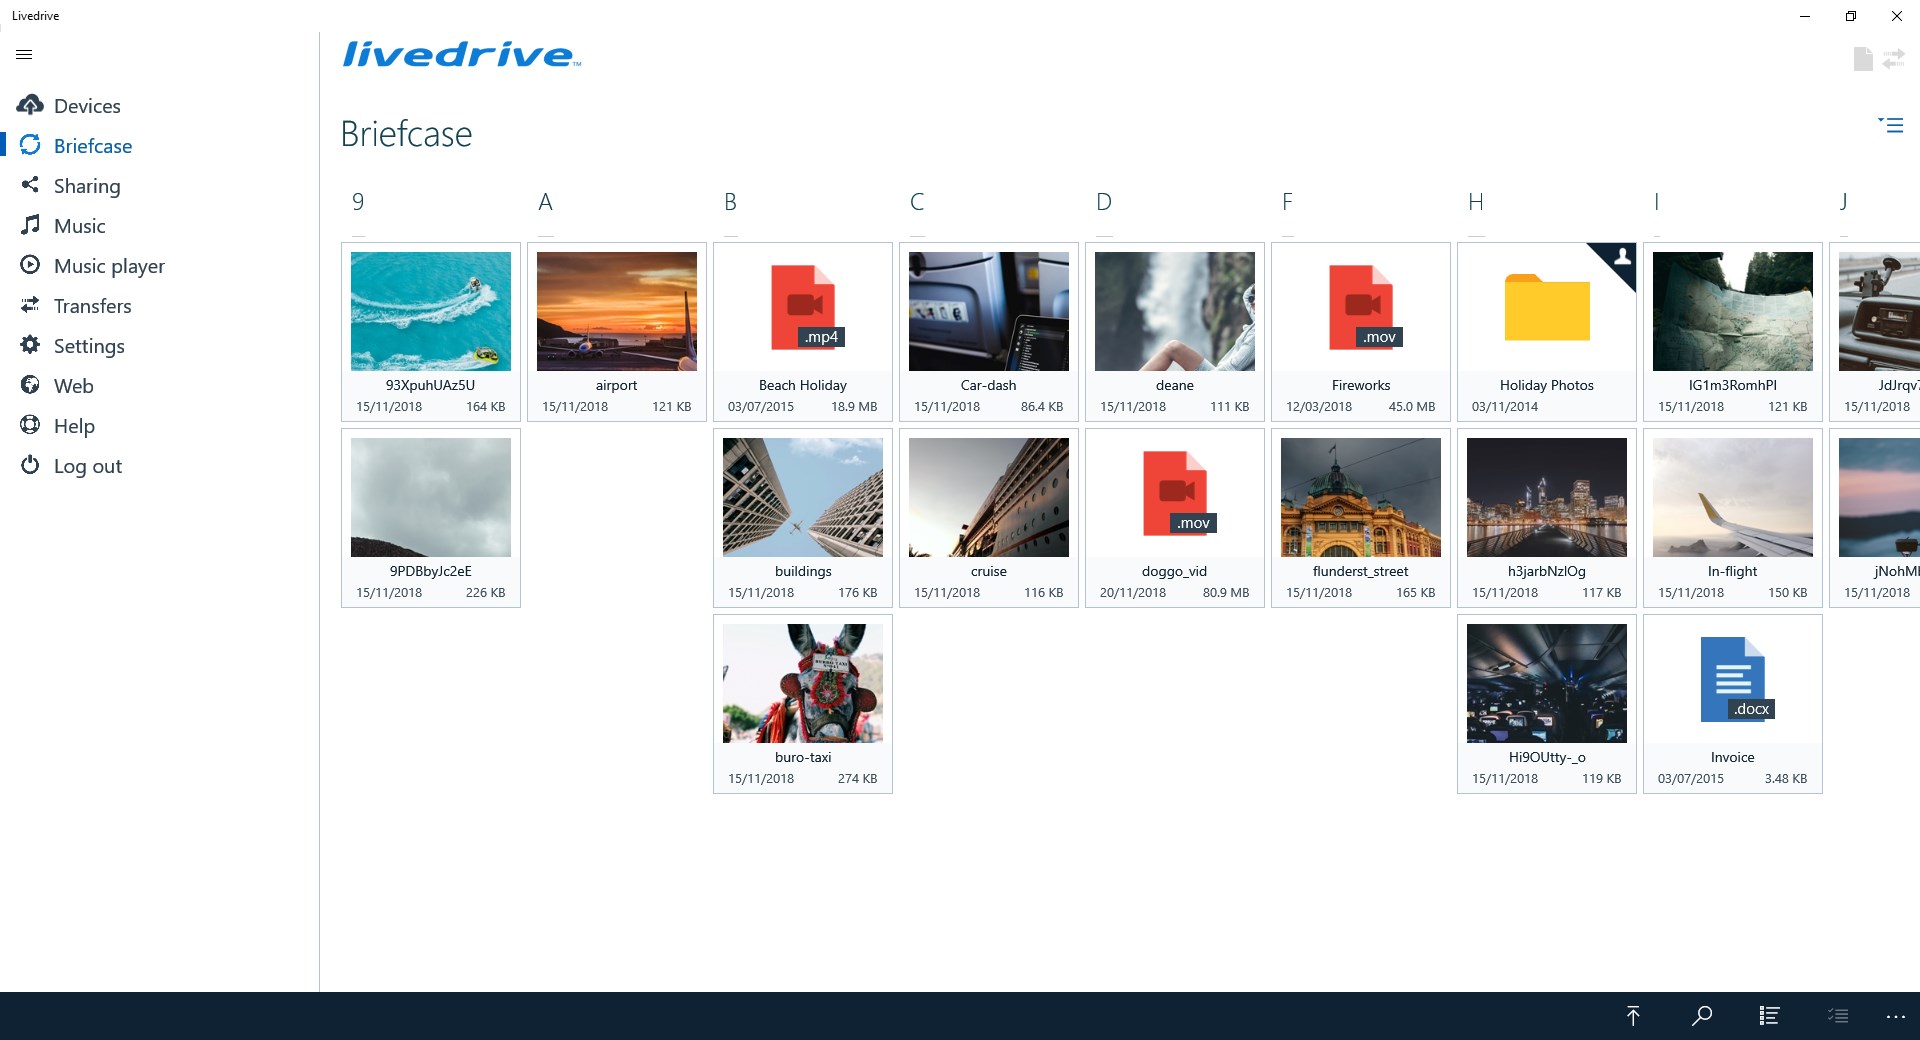
Task: Click the 9 group header
Action: coord(358,202)
